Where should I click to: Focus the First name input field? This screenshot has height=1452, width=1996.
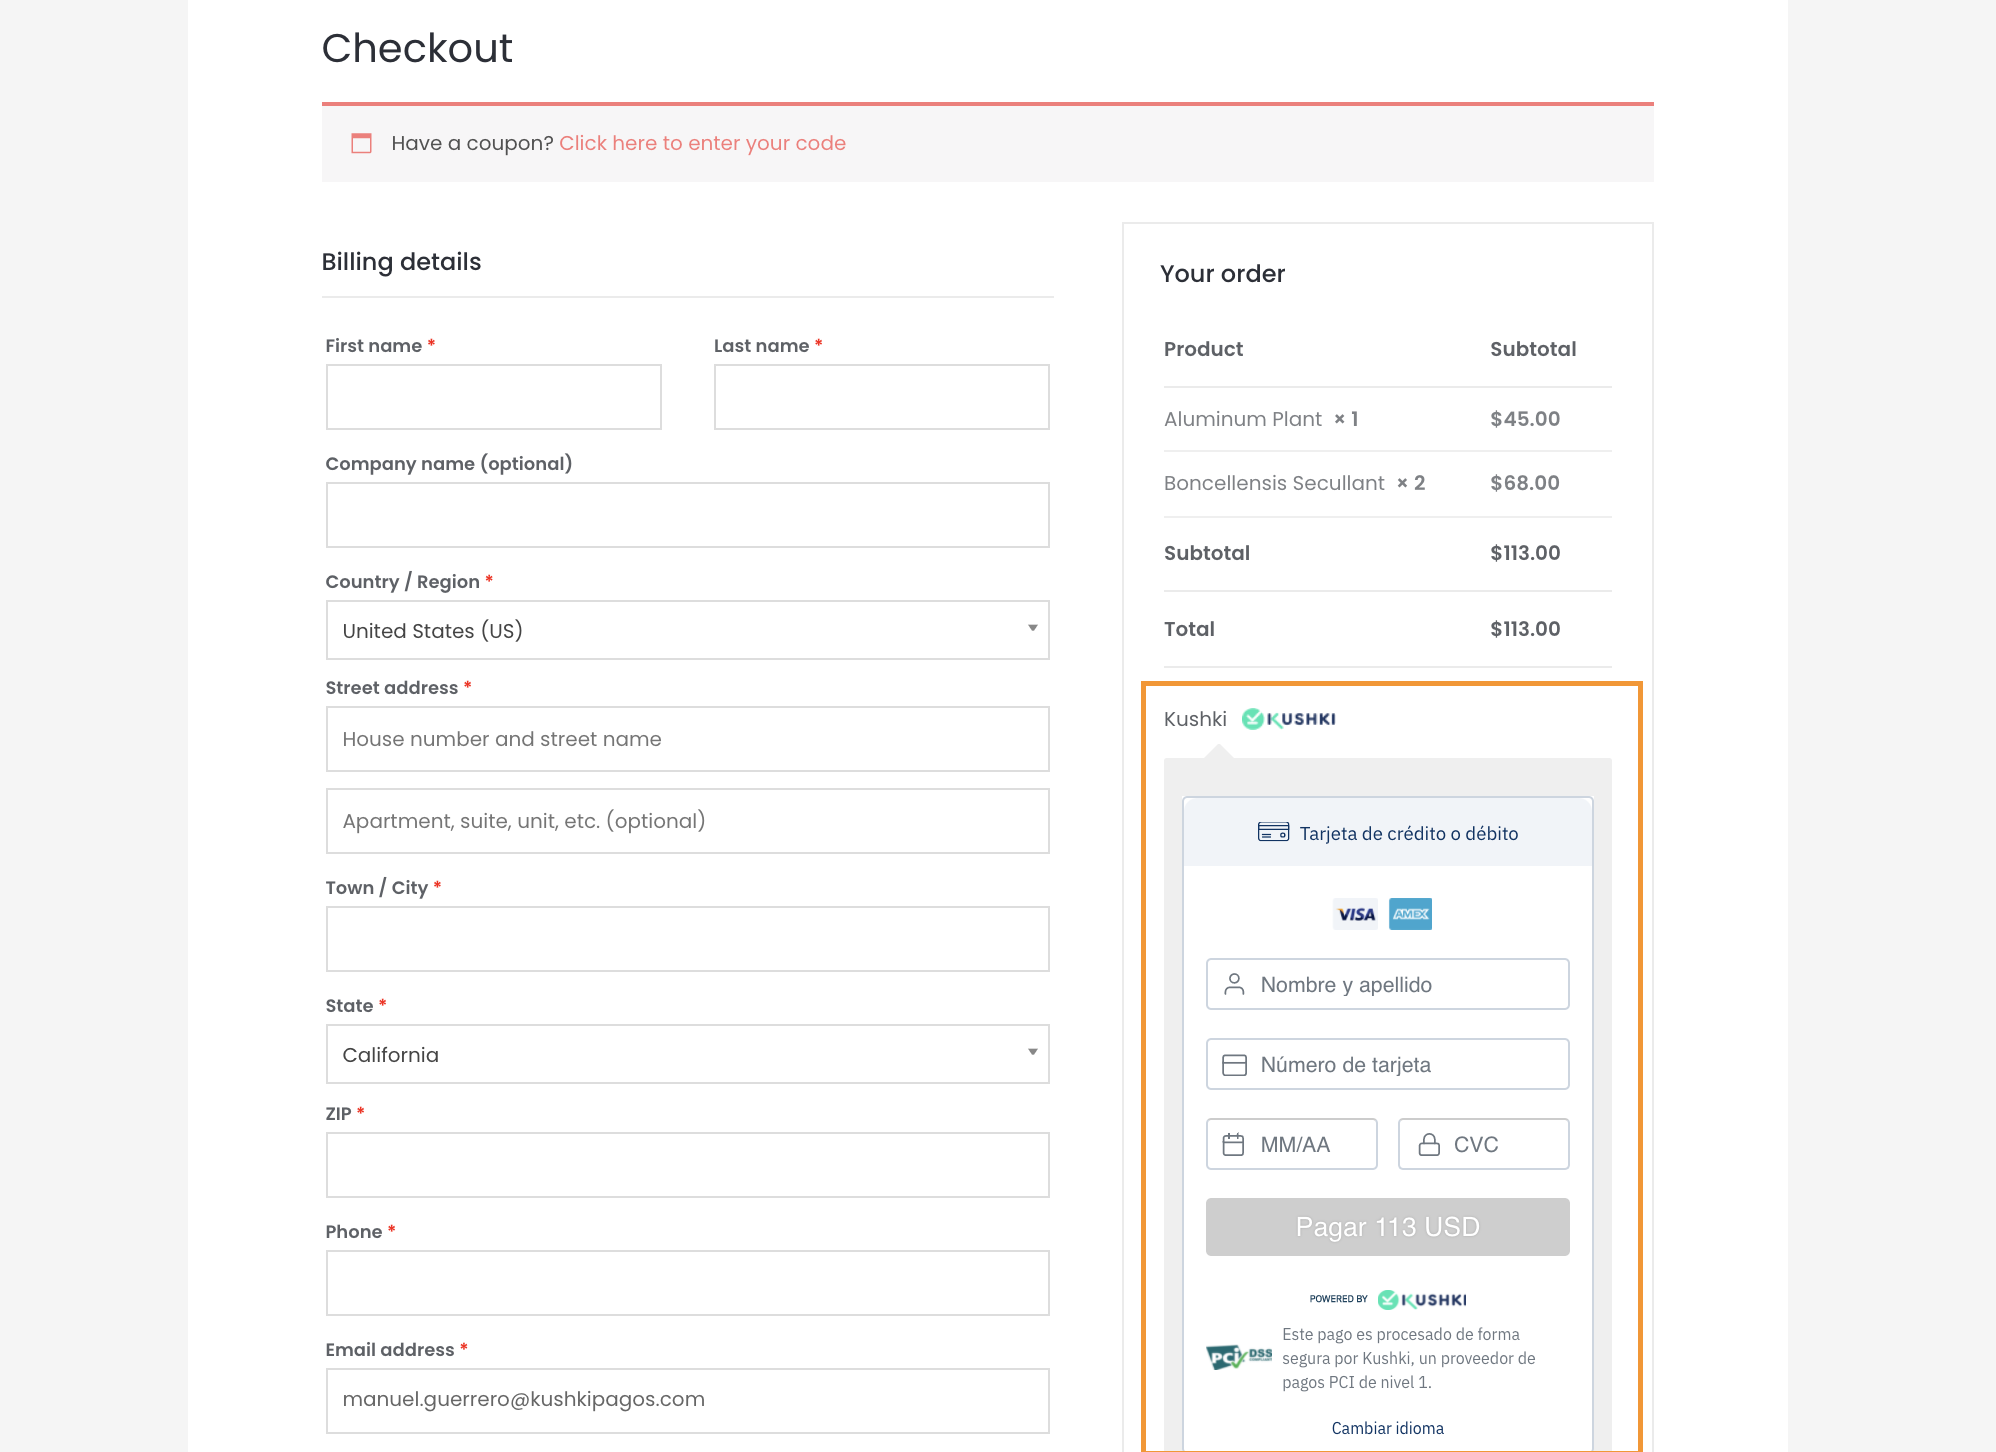[x=493, y=397]
